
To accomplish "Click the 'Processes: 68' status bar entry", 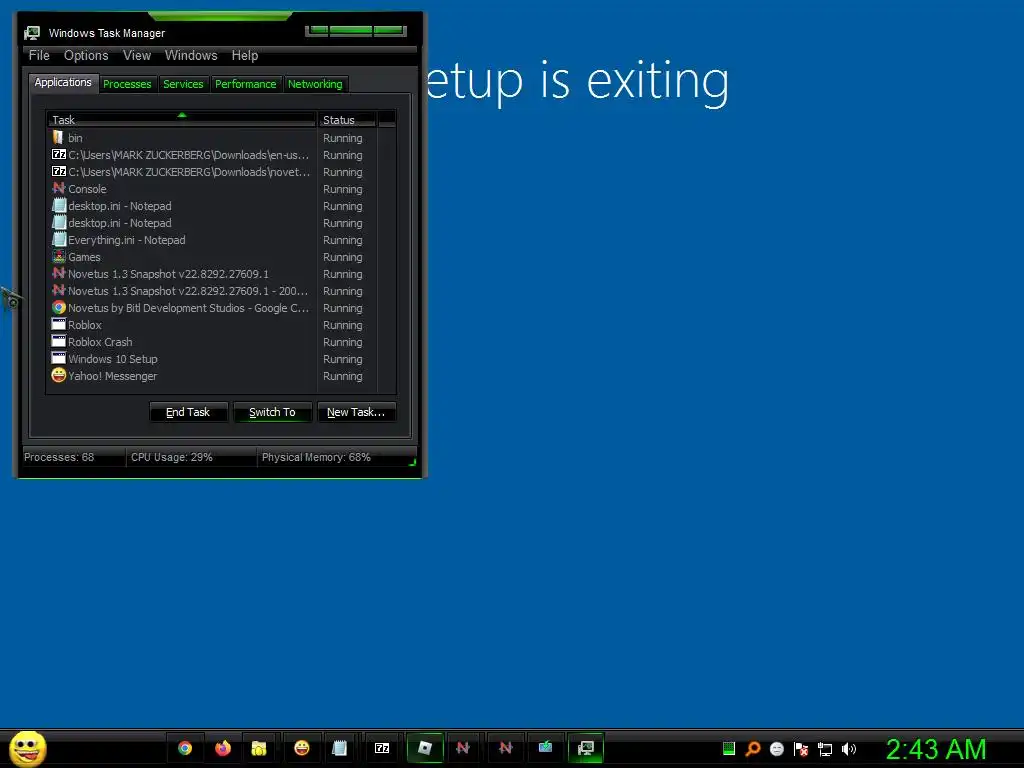I will [59, 457].
